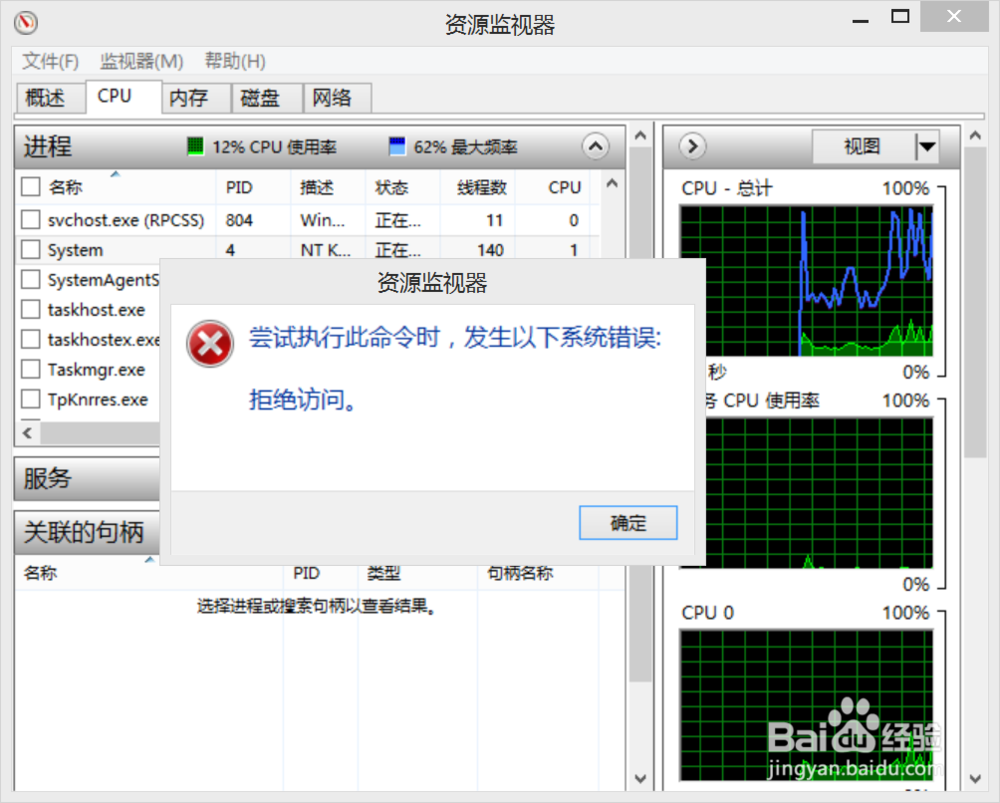Click the process list scroll-up arrow

pos(612,184)
